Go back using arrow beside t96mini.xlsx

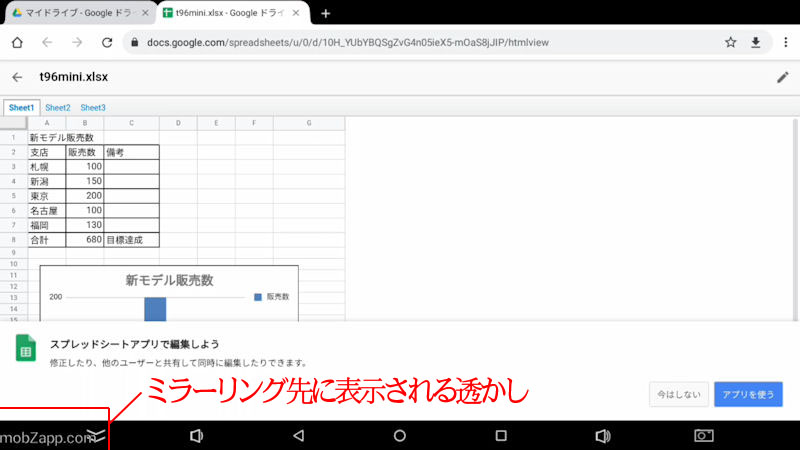17,77
